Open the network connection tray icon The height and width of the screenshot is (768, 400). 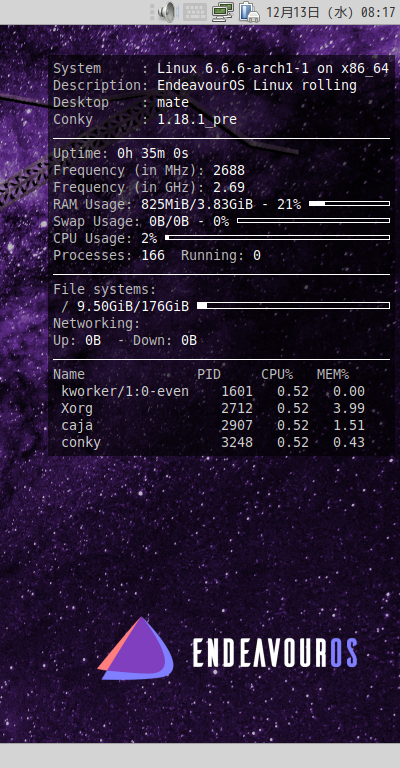(x=223, y=12)
